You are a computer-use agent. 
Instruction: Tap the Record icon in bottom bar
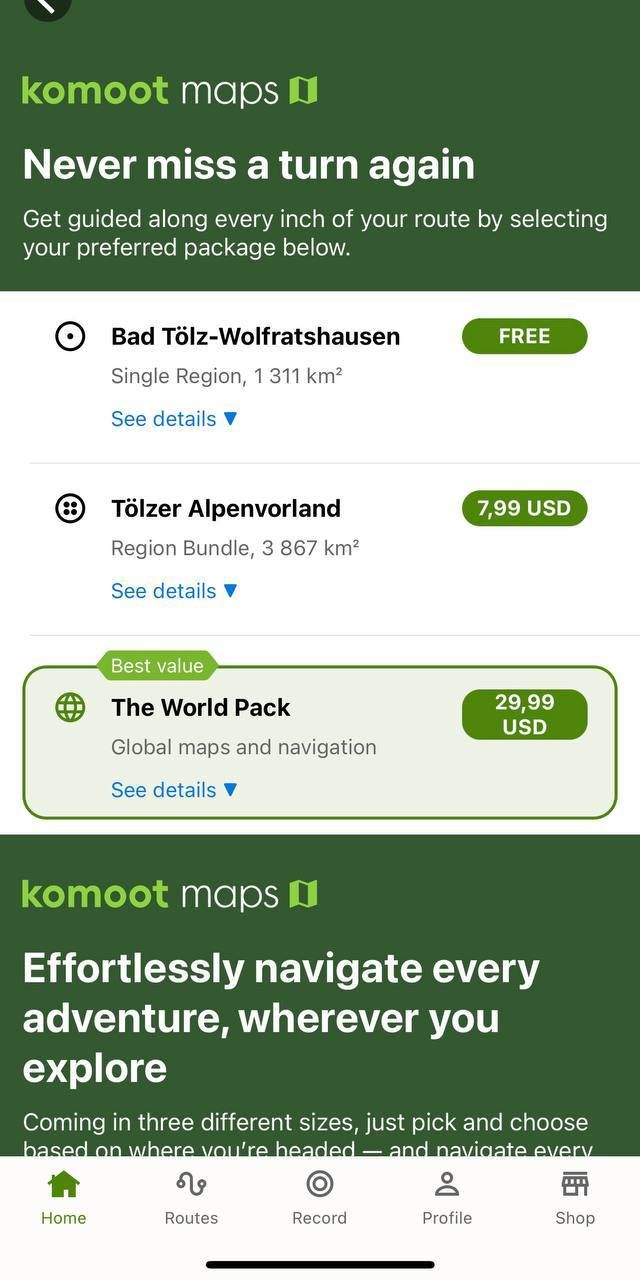[x=319, y=1185]
